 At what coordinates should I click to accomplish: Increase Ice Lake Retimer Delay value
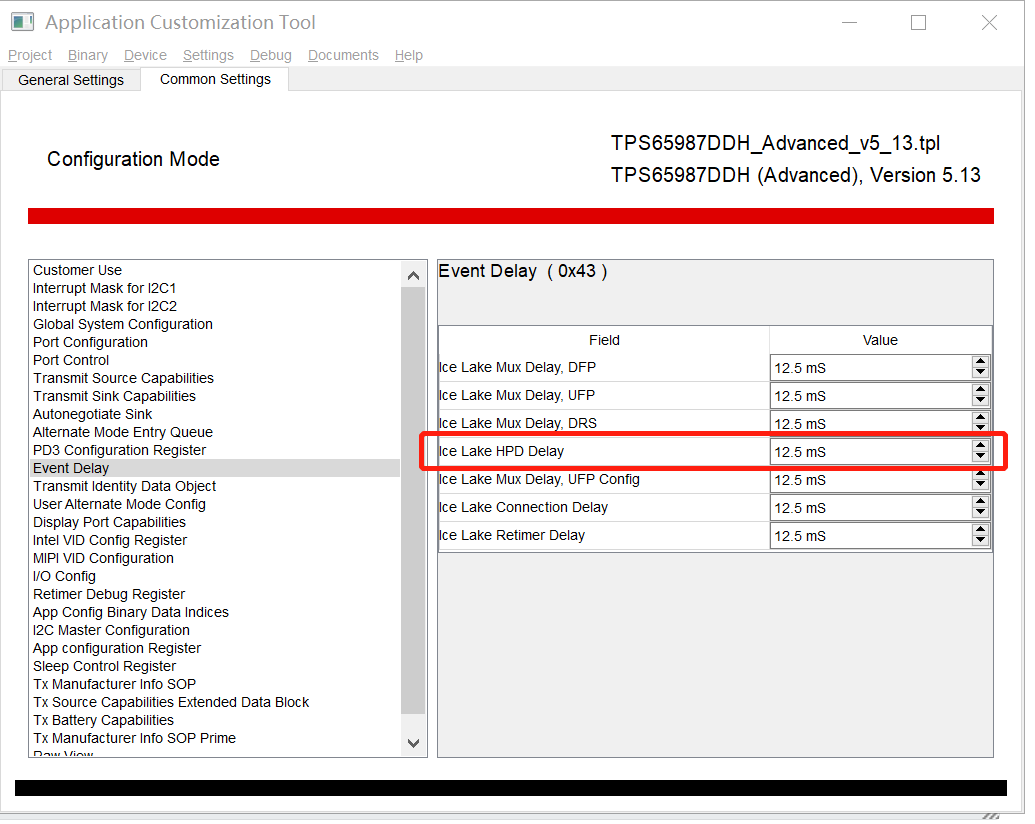point(980,530)
